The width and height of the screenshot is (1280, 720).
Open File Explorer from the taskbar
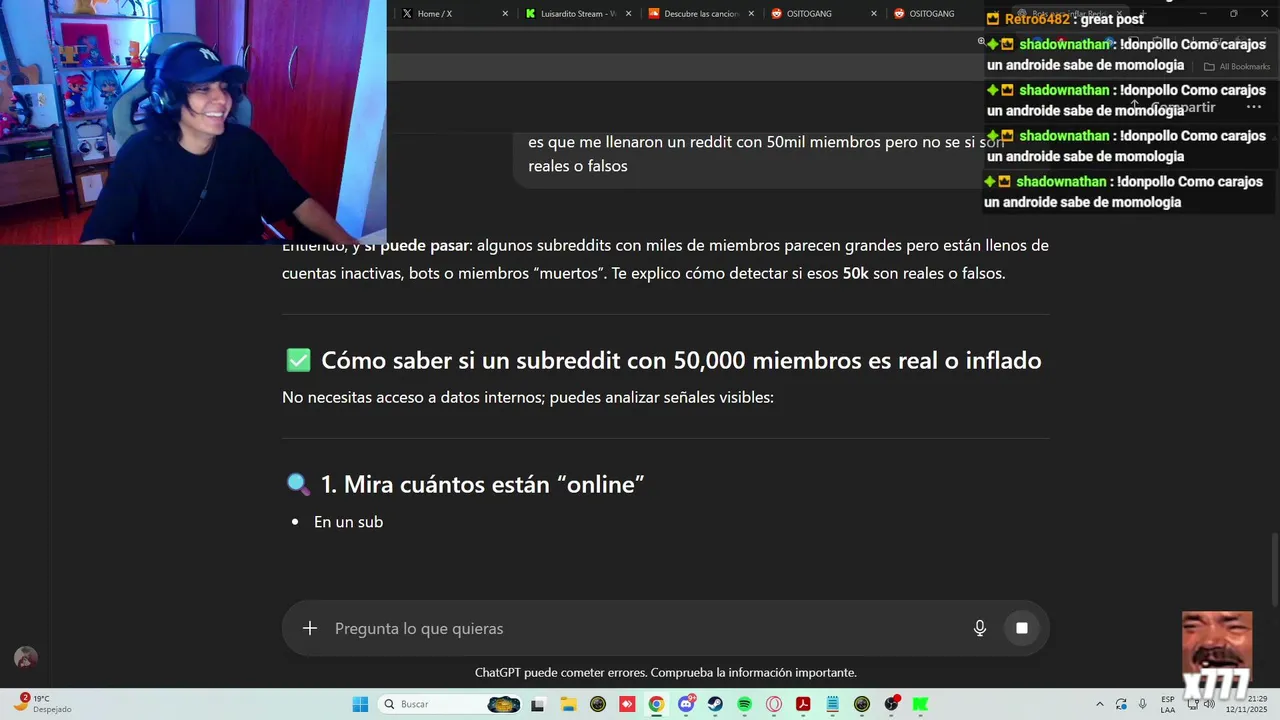(x=568, y=704)
